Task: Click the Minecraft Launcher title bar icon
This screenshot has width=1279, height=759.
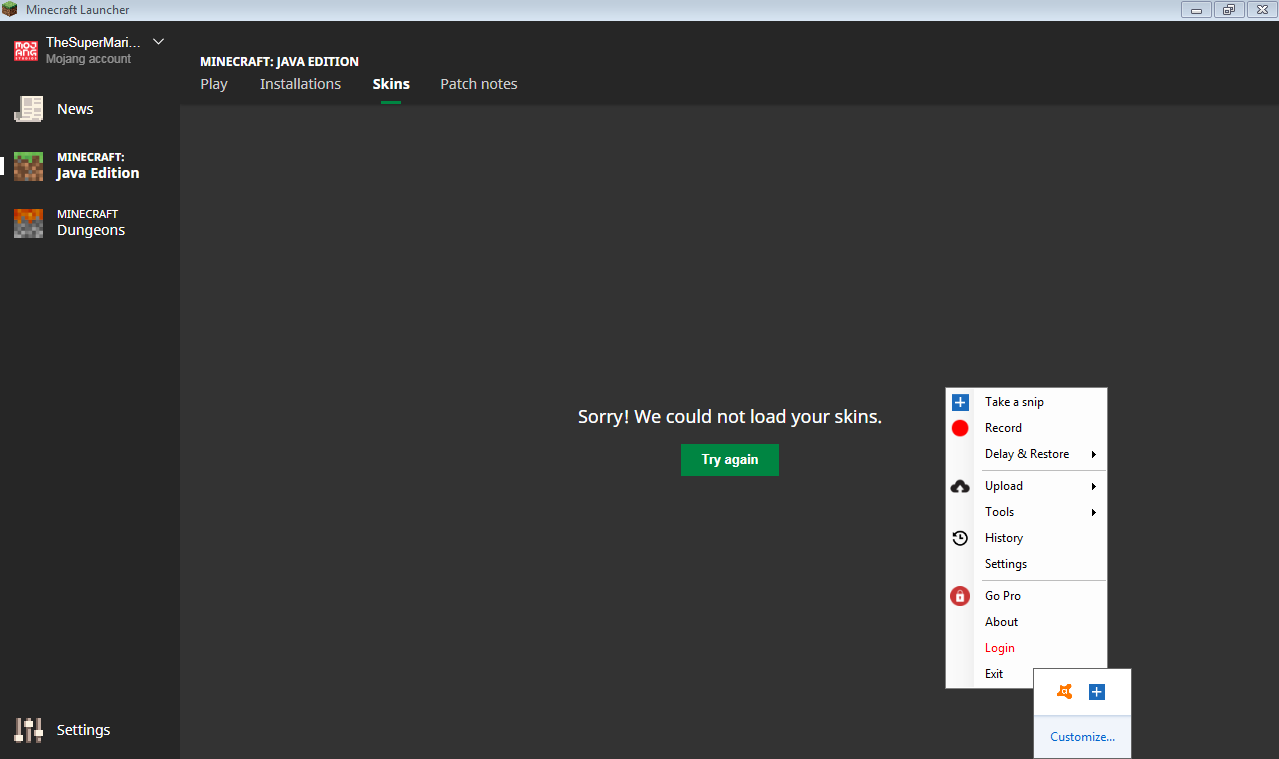Action: point(10,10)
